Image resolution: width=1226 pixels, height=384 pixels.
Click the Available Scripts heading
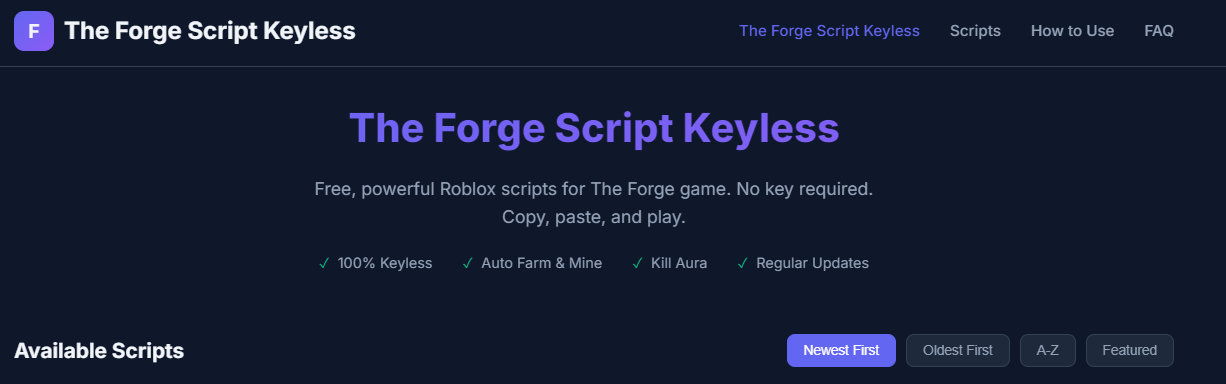pyautogui.click(x=99, y=351)
